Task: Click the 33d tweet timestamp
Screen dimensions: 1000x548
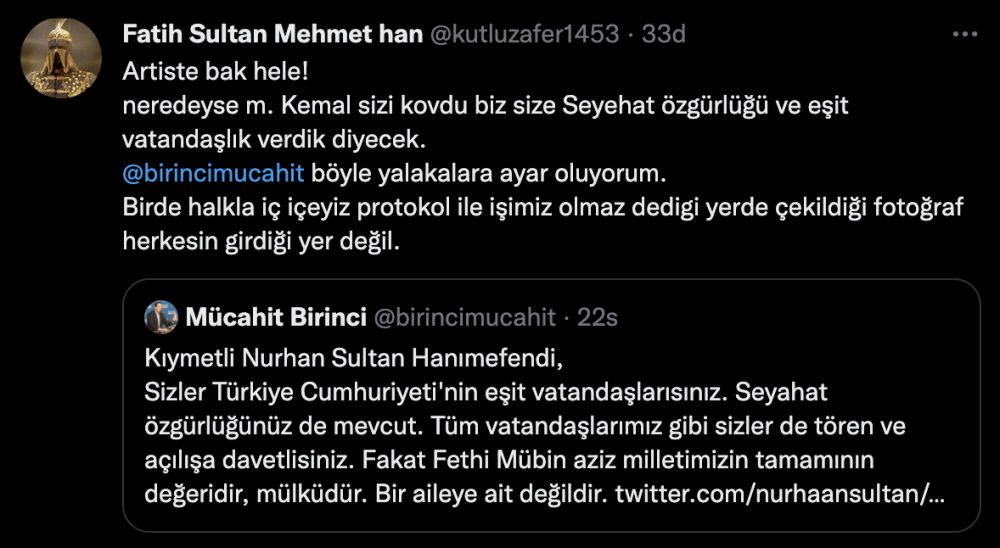Action: click(663, 34)
